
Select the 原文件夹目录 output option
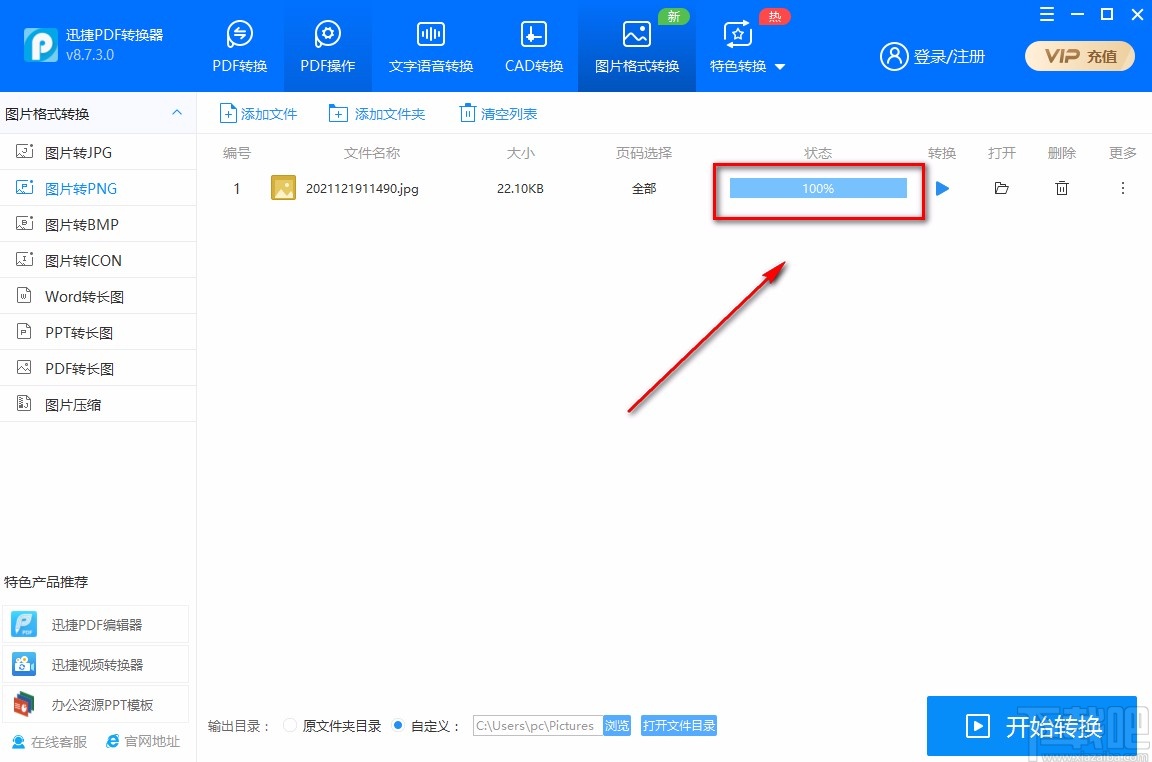pyautogui.click(x=290, y=726)
